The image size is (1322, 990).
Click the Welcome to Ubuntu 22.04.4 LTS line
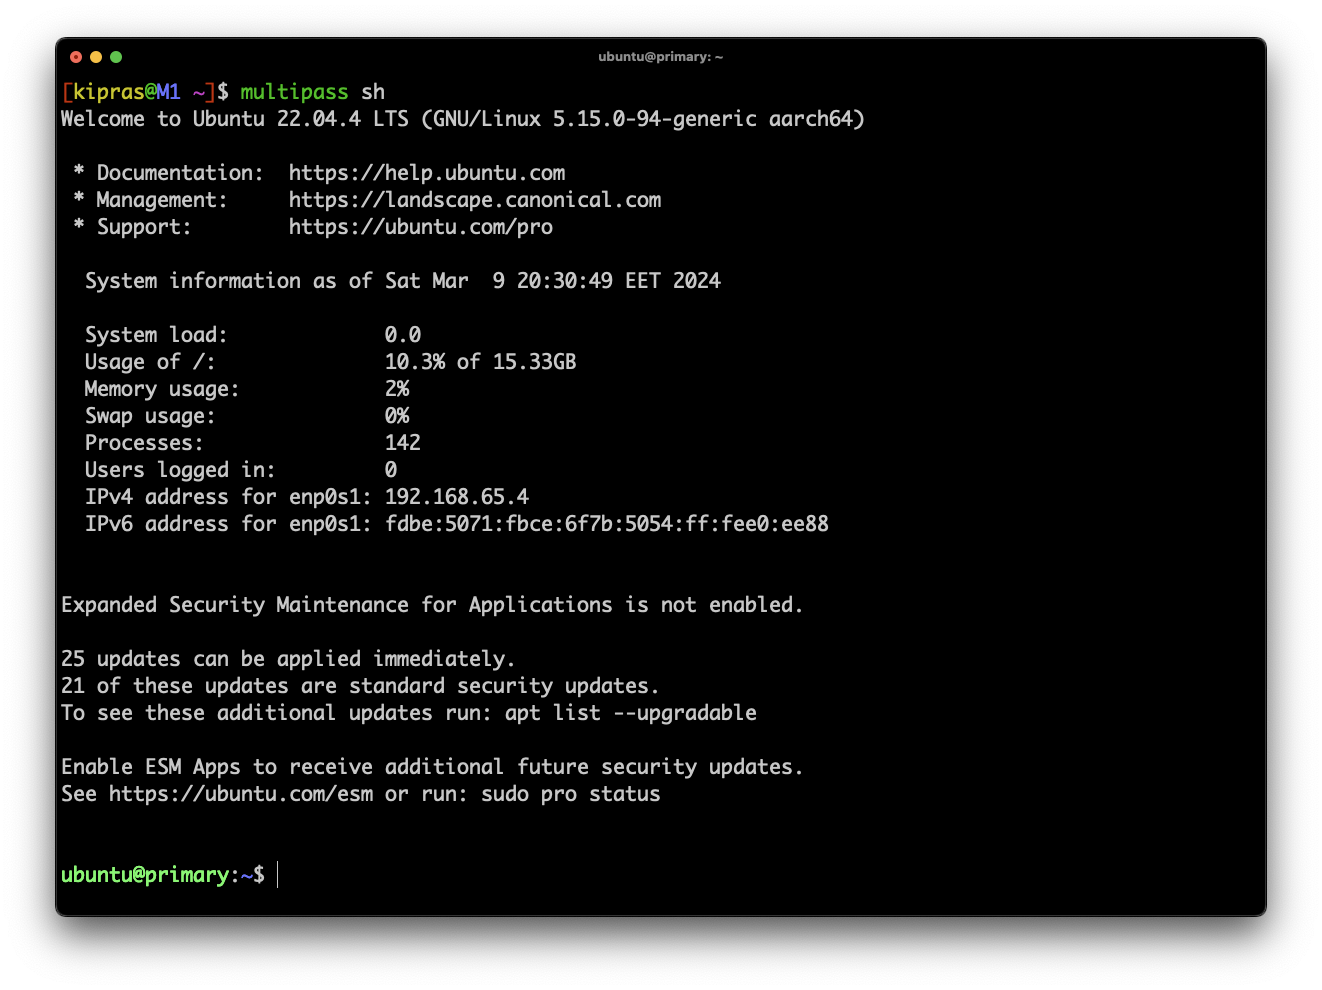(x=463, y=119)
